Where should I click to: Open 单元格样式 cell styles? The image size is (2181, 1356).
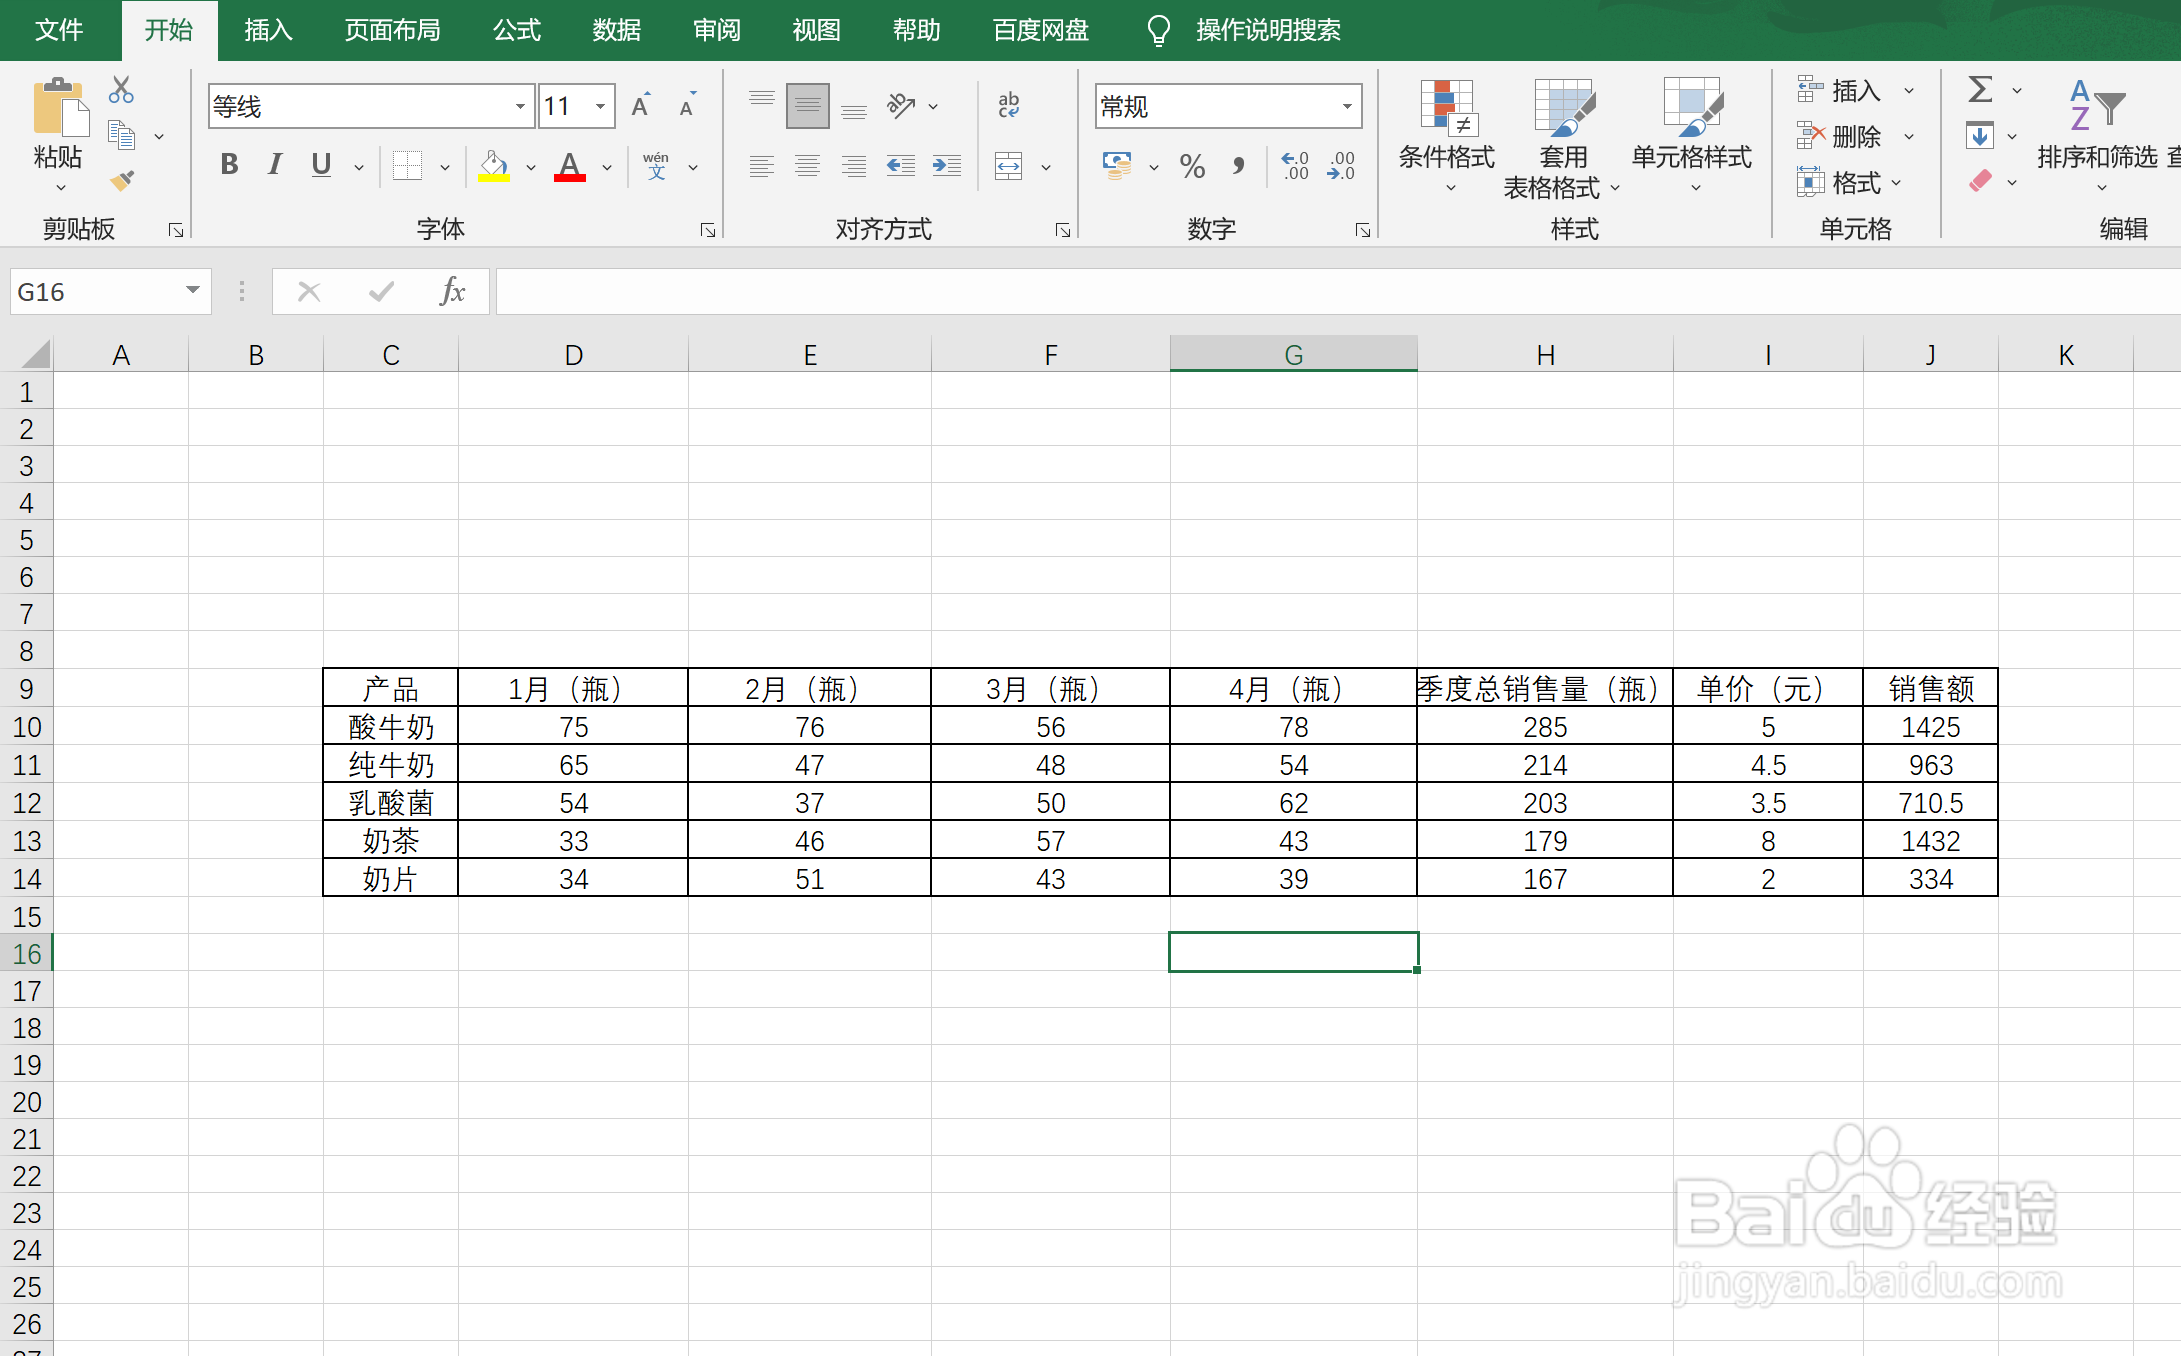(x=1692, y=135)
